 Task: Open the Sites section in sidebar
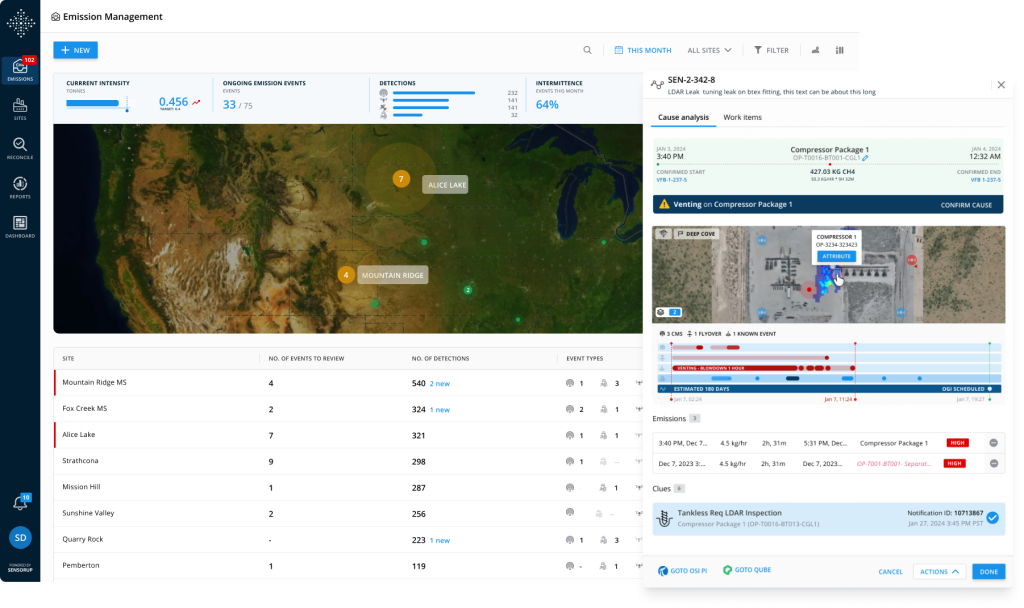(20, 108)
